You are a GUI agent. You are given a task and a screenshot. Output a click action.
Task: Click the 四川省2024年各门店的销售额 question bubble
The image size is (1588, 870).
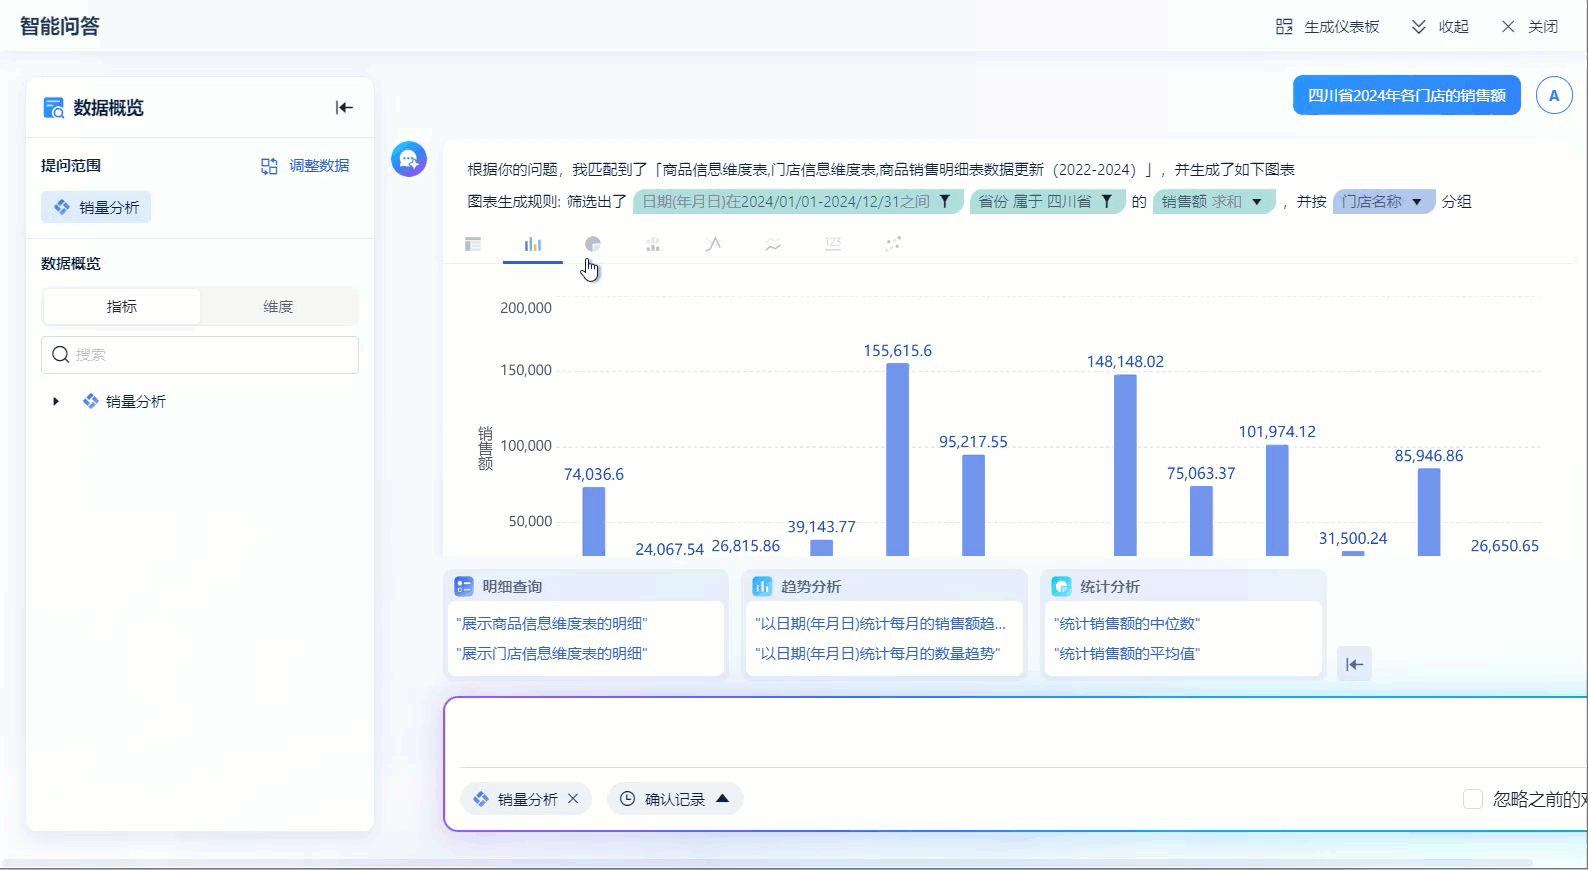click(x=1407, y=95)
